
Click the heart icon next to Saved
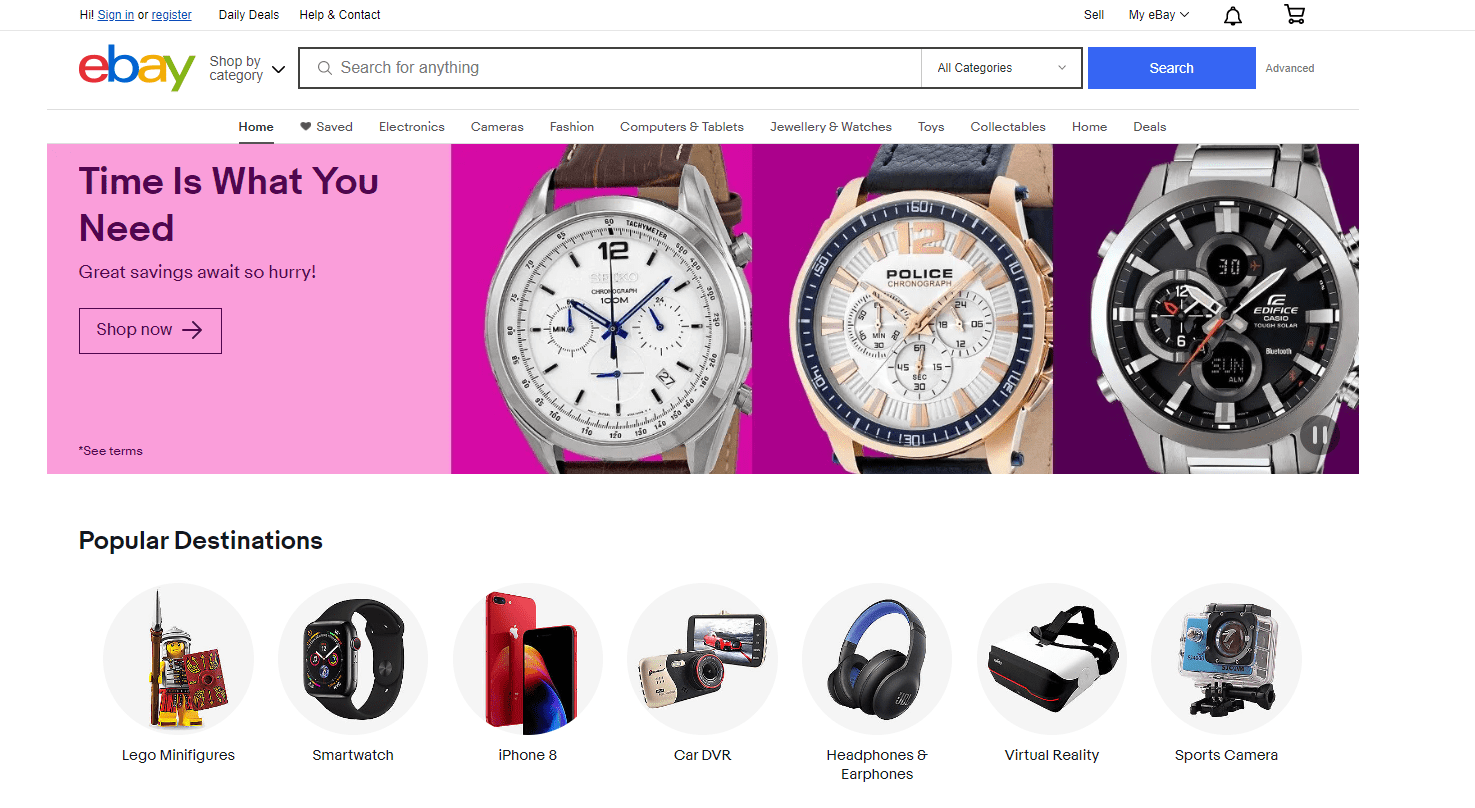pyautogui.click(x=306, y=127)
